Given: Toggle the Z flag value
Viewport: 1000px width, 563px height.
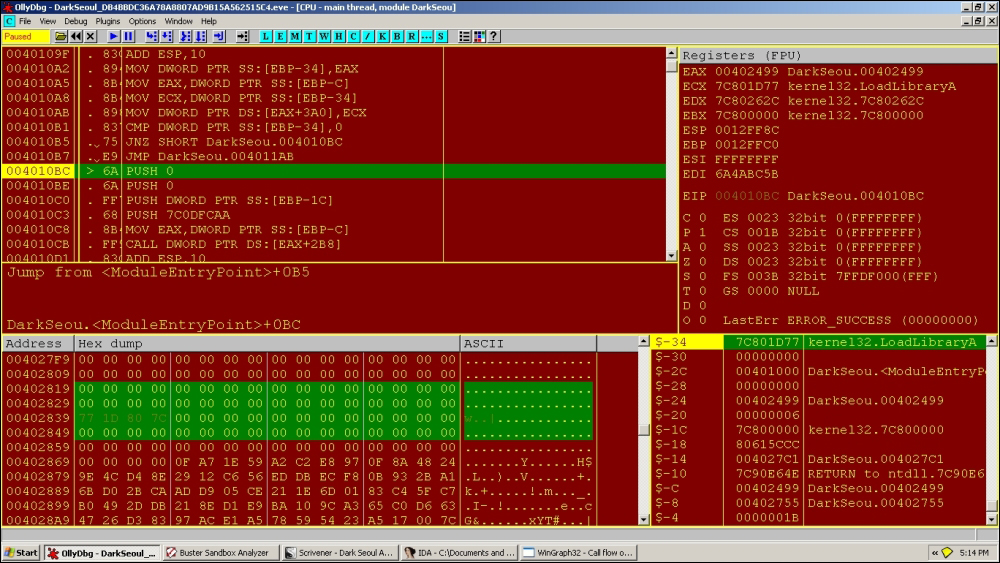Looking at the screenshot, I should [x=702, y=261].
